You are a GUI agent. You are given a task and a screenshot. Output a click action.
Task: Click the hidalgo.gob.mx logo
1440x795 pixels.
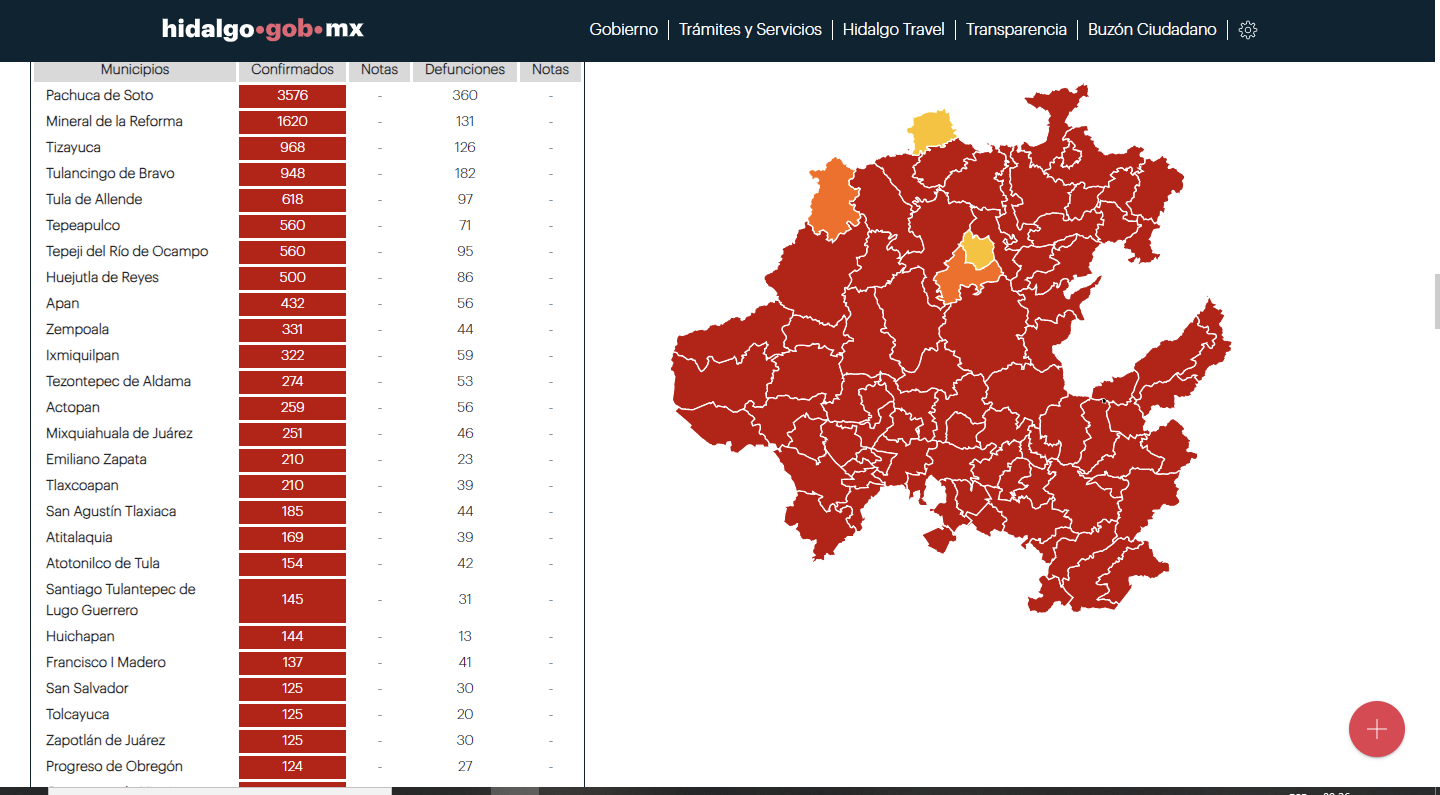point(262,29)
